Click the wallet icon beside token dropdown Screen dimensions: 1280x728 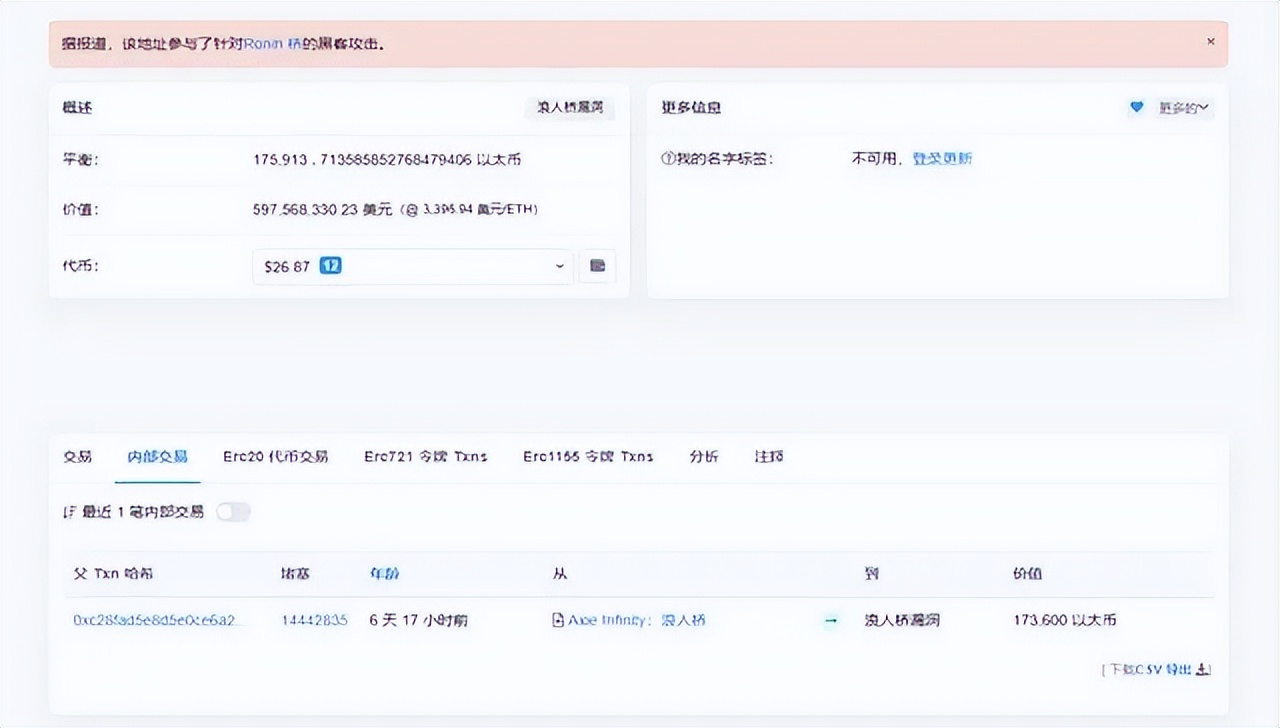coord(597,266)
